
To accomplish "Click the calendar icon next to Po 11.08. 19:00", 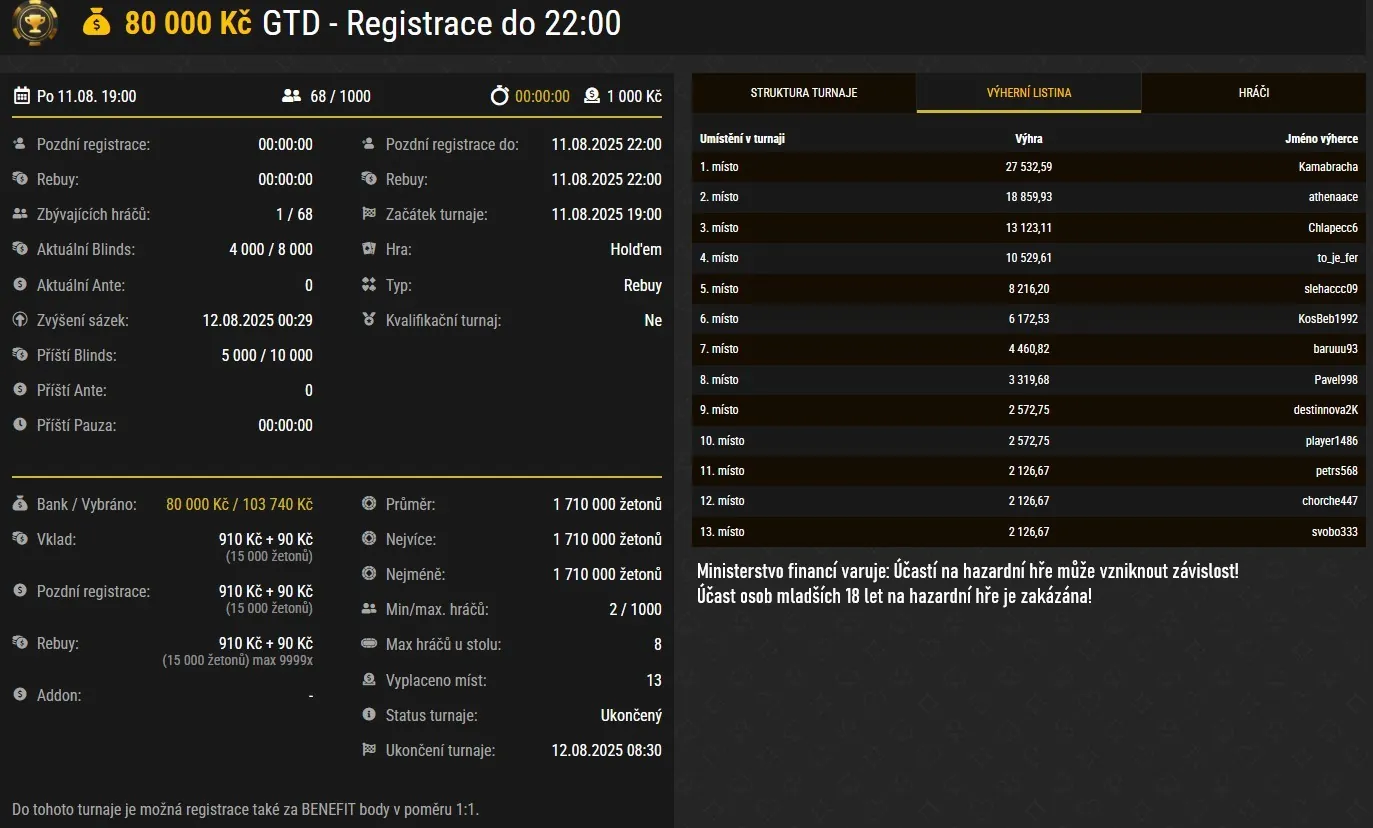I will pyautogui.click(x=21, y=96).
